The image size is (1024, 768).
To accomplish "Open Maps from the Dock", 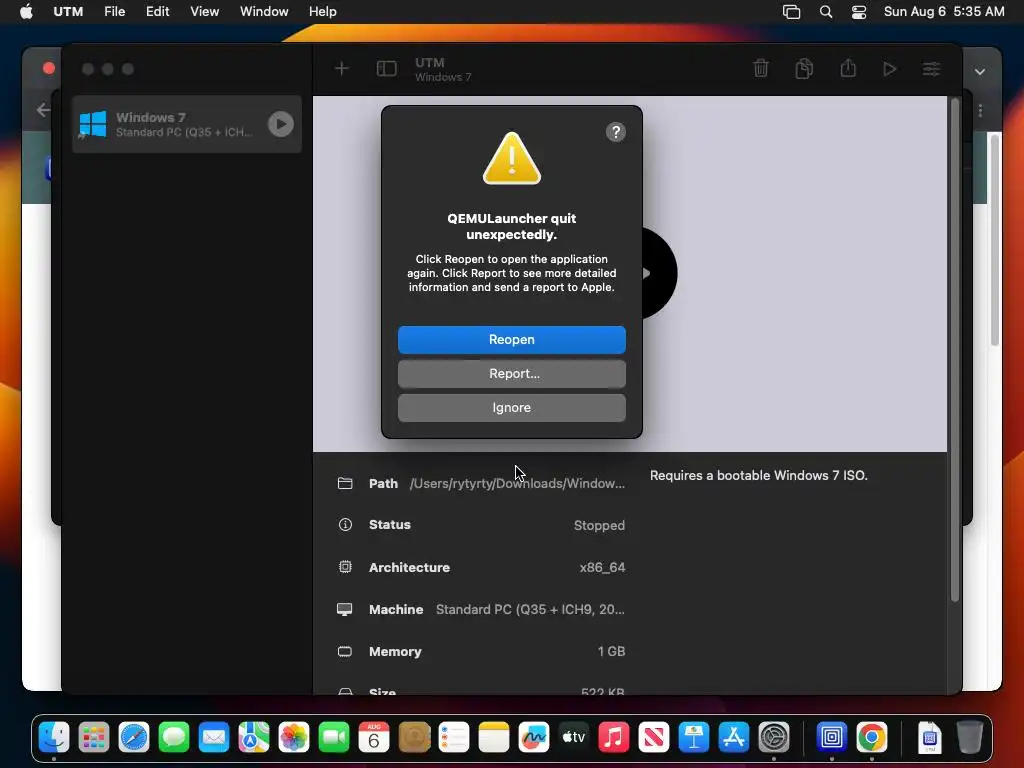I will tap(254, 737).
